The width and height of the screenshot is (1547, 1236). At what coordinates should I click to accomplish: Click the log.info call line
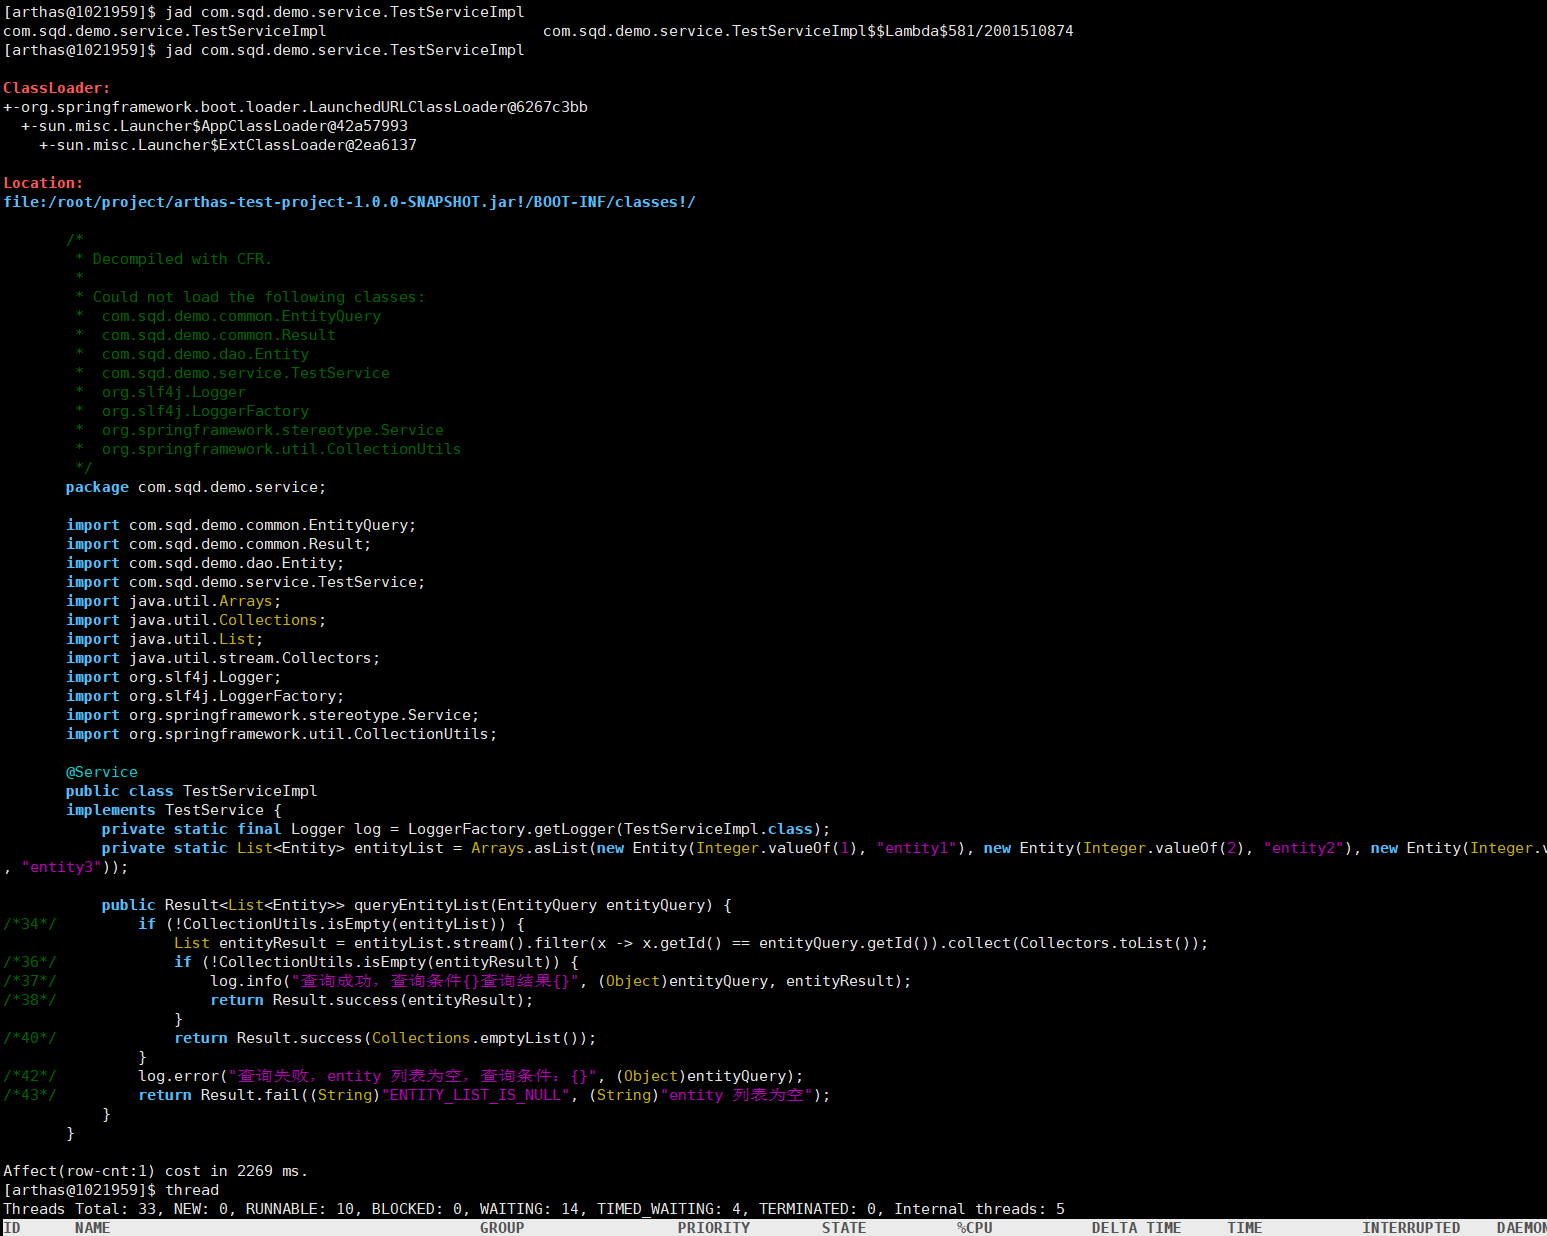tap(561, 981)
